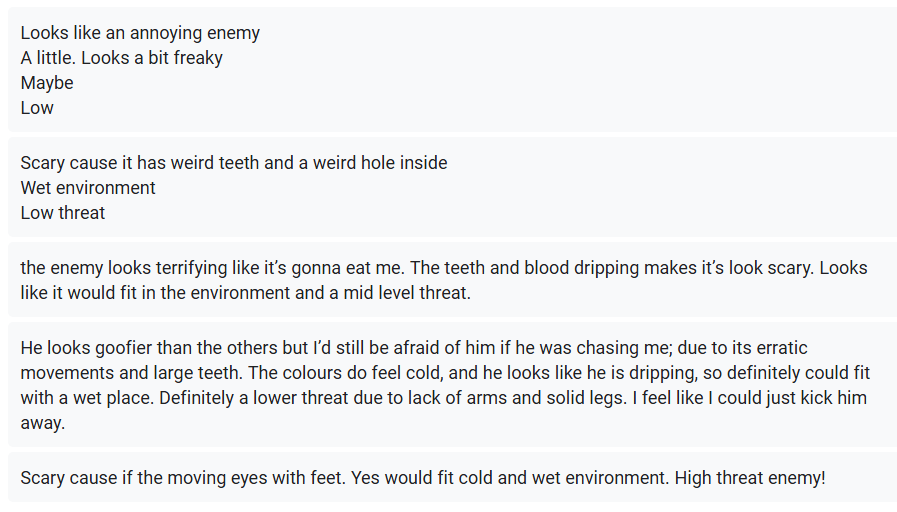Click 'the enemy looks terrifying' sentence
Screen dimensions: 897x512
click(213, 268)
